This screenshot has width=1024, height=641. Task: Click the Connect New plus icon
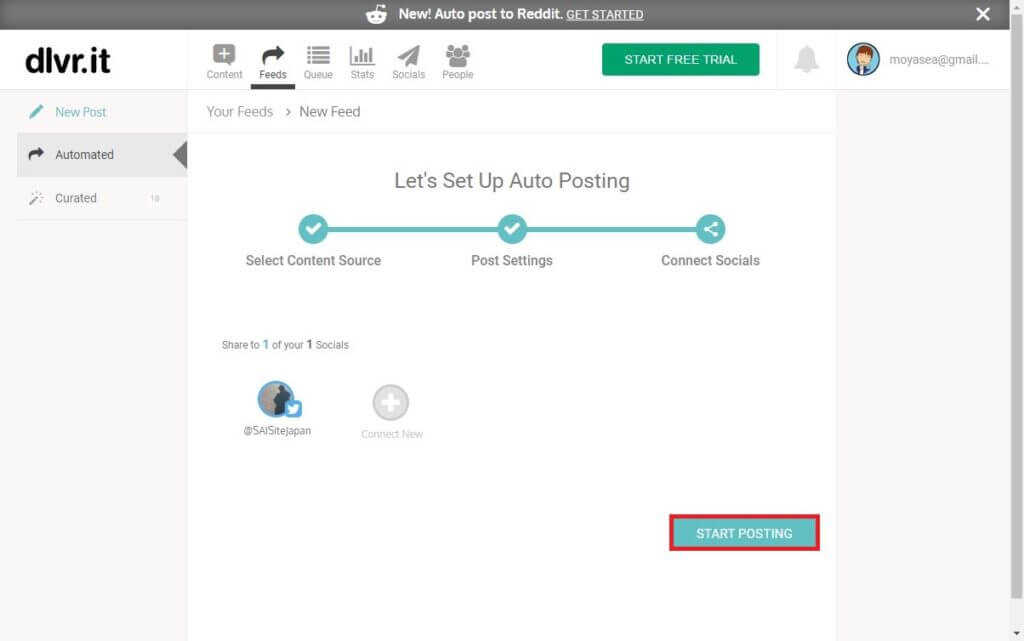(391, 403)
